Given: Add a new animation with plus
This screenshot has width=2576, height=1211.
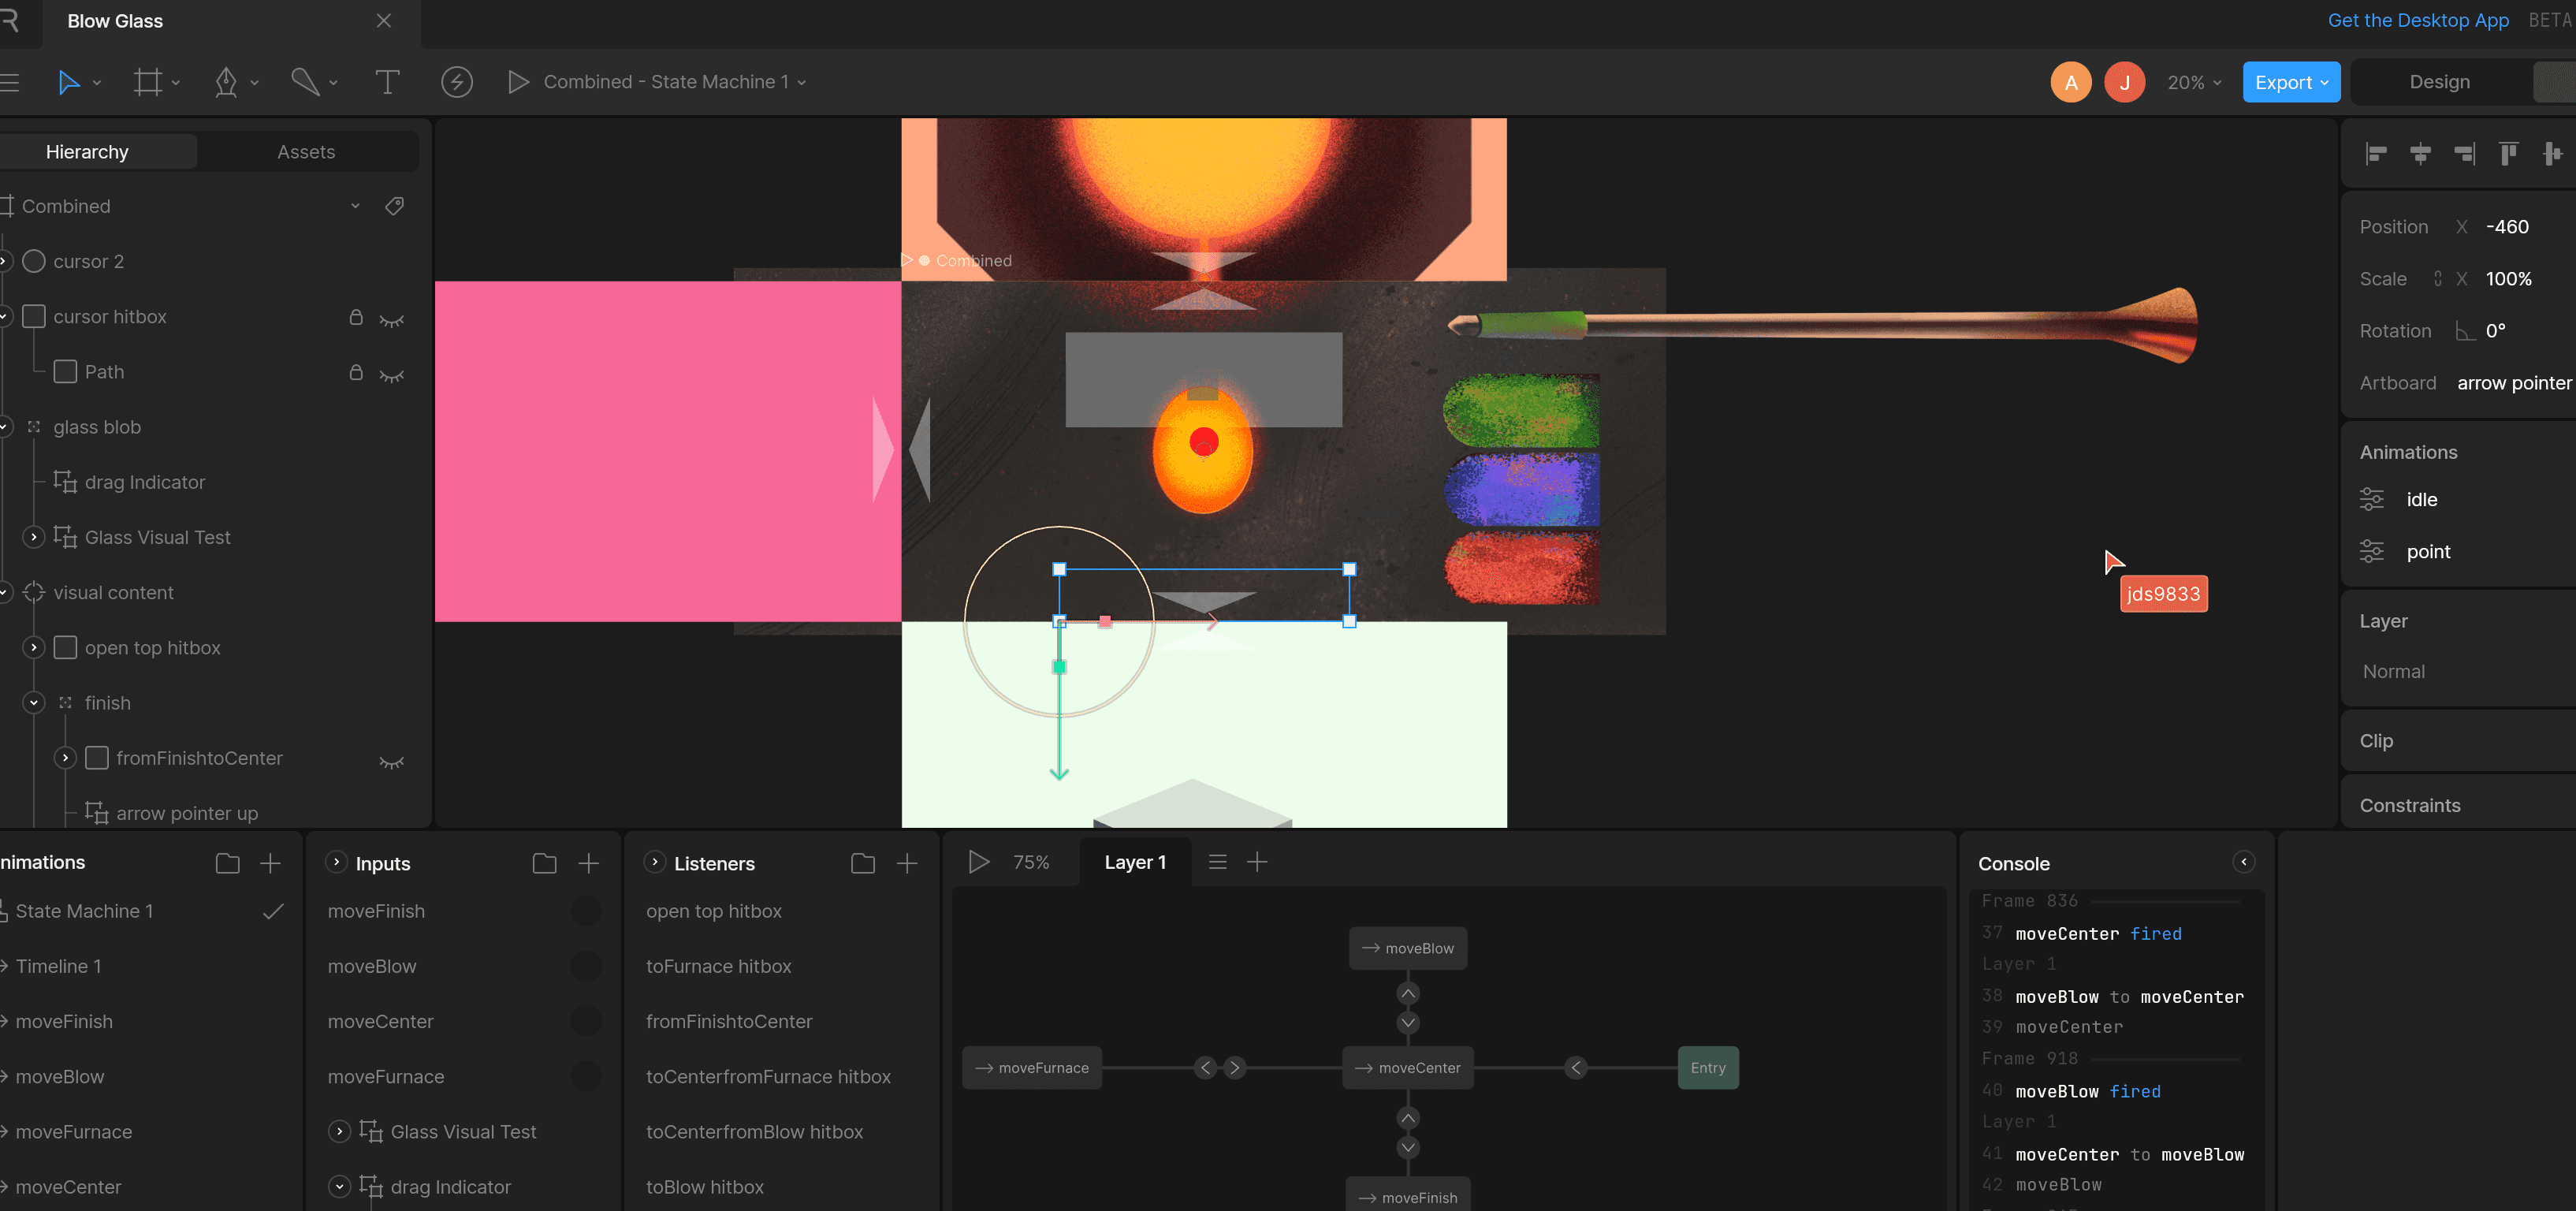Looking at the screenshot, I should click(270, 863).
